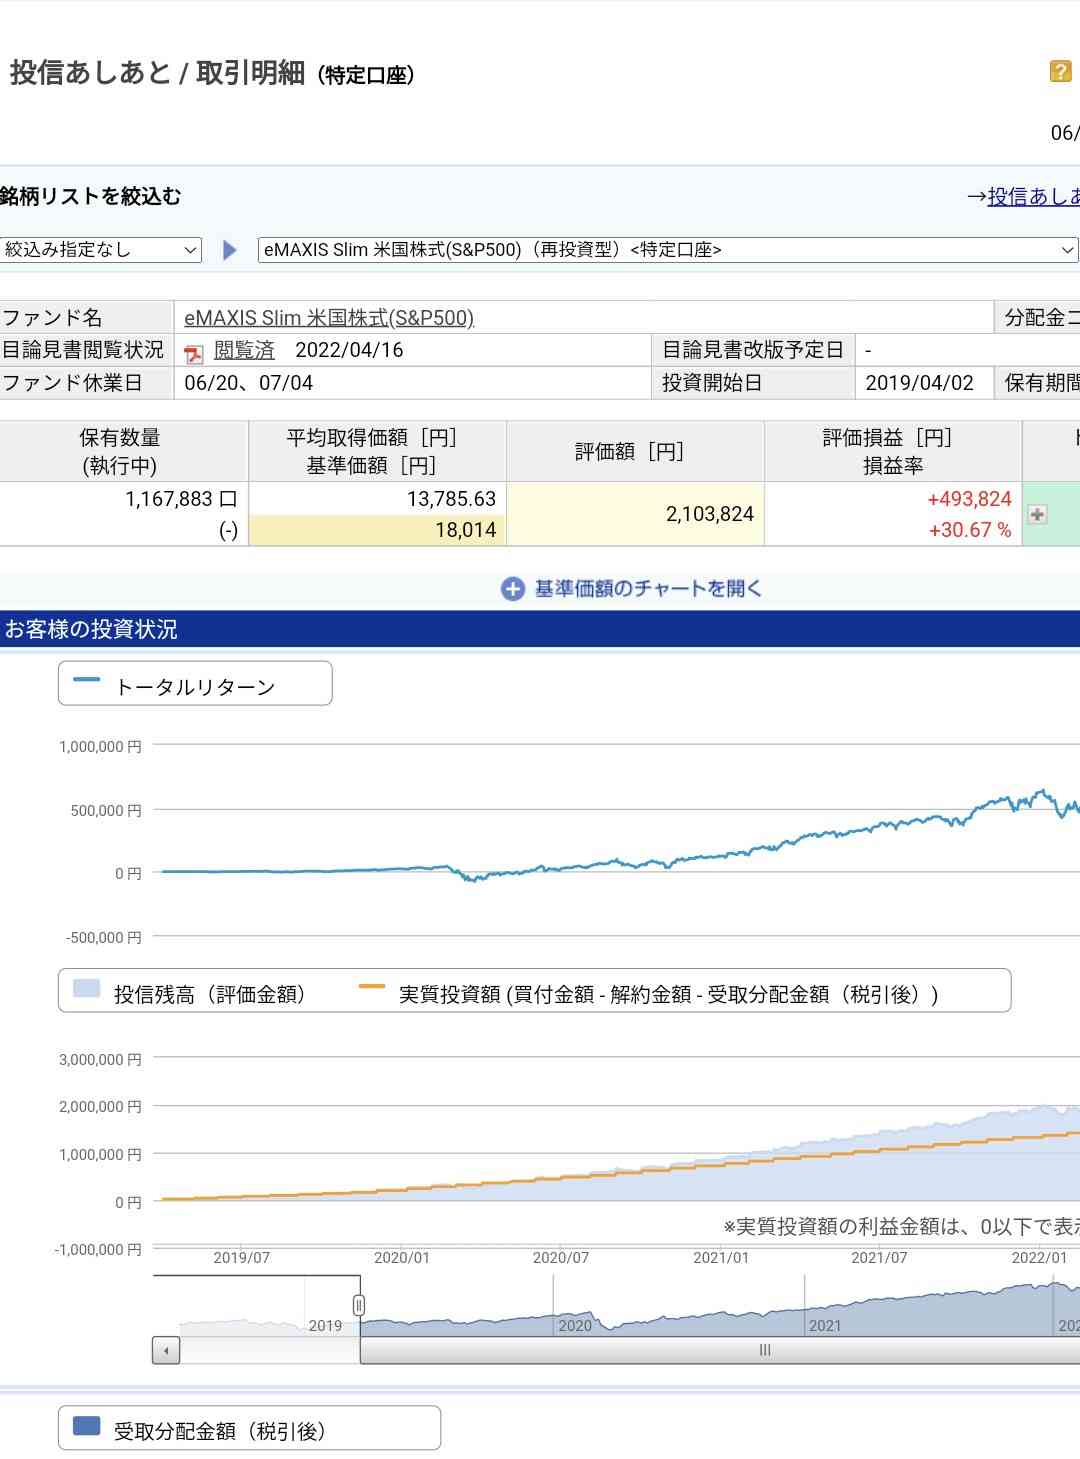Click the fund holiday dates 06/20、07/04

coord(249,383)
